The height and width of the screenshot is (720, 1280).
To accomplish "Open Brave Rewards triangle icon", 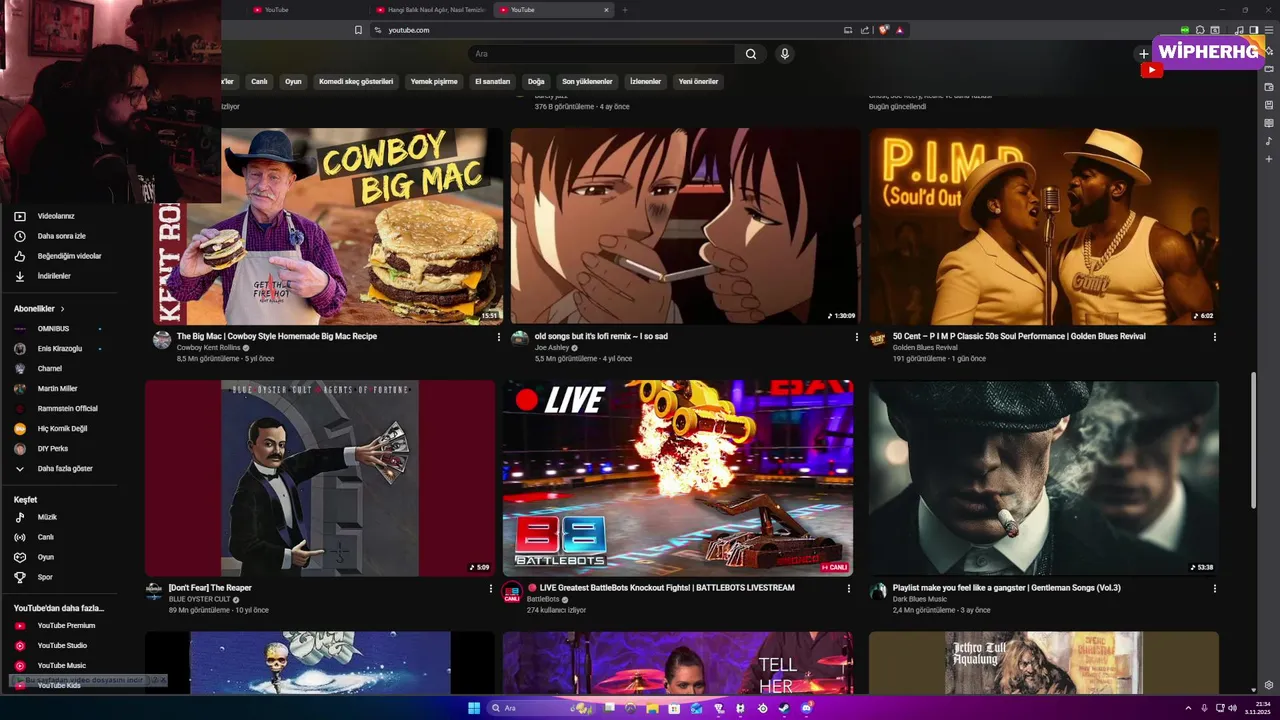I will pos(900,30).
